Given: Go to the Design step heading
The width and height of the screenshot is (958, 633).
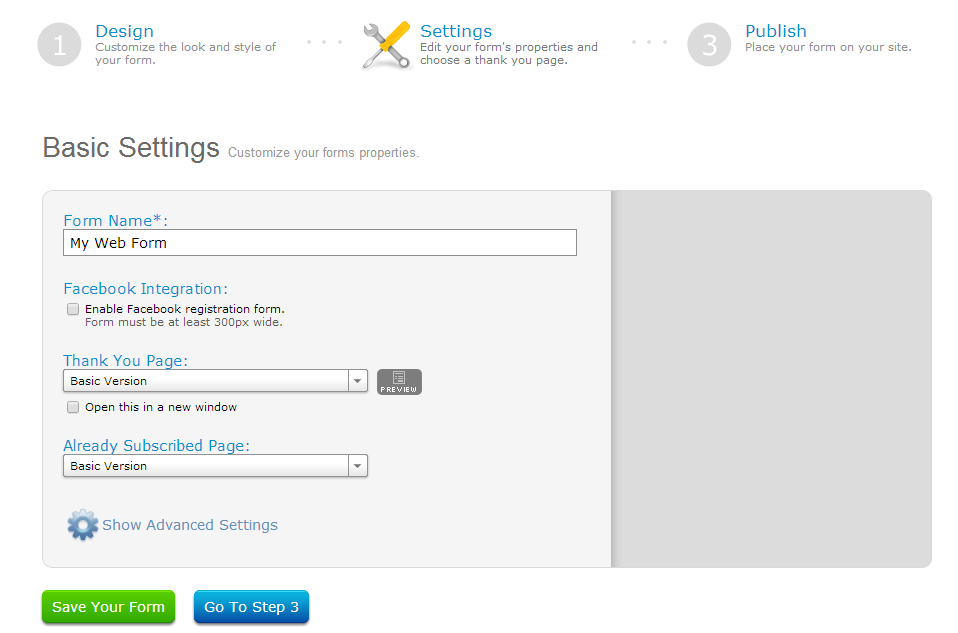Looking at the screenshot, I should [x=124, y=31].
